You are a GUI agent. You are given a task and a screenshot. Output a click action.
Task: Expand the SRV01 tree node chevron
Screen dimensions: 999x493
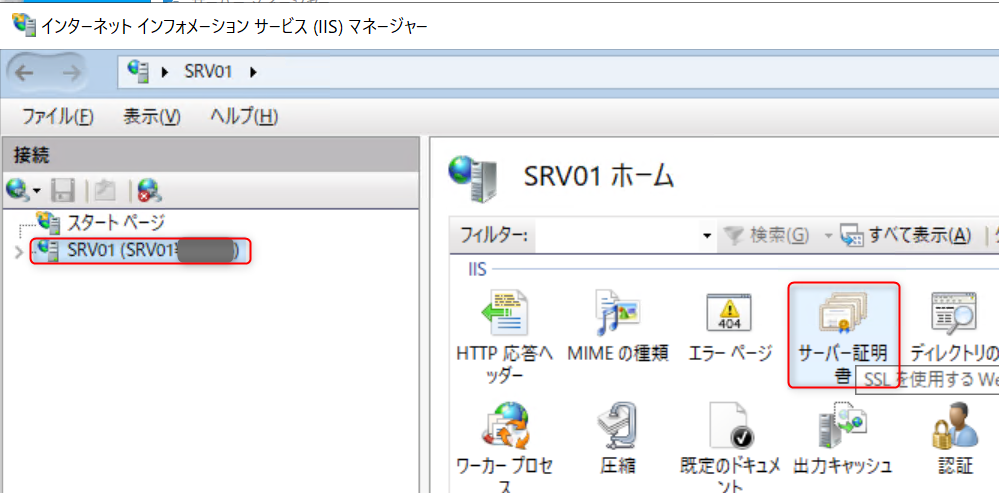click(18, 253)
